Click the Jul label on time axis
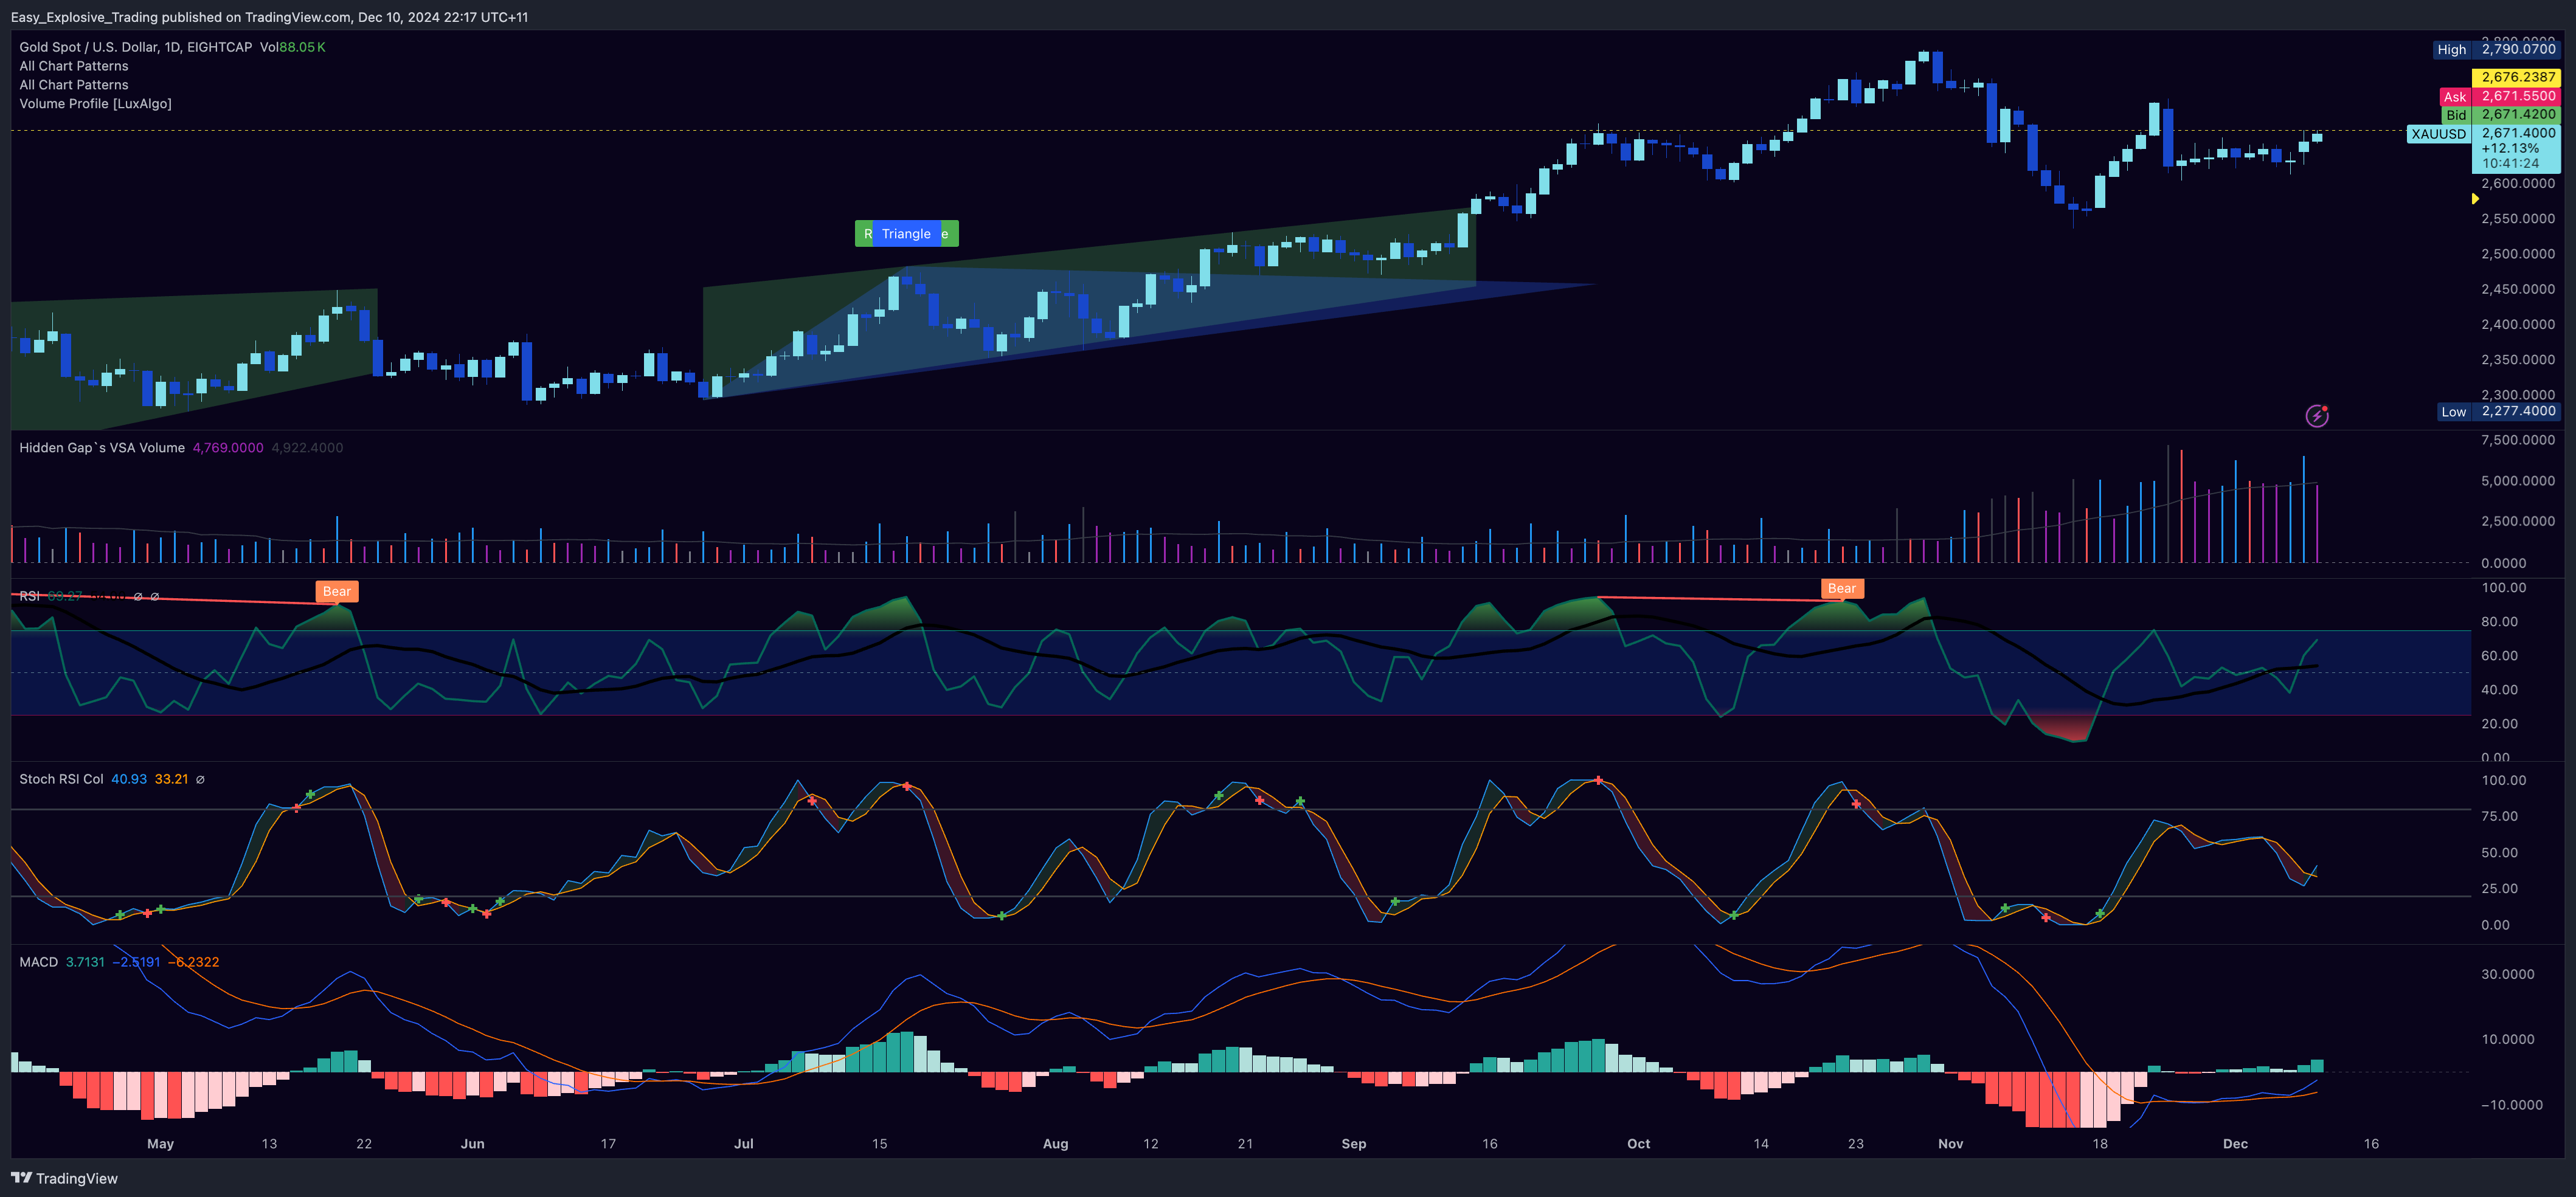This screenshot has height=1197, width=2576. 743,1144
